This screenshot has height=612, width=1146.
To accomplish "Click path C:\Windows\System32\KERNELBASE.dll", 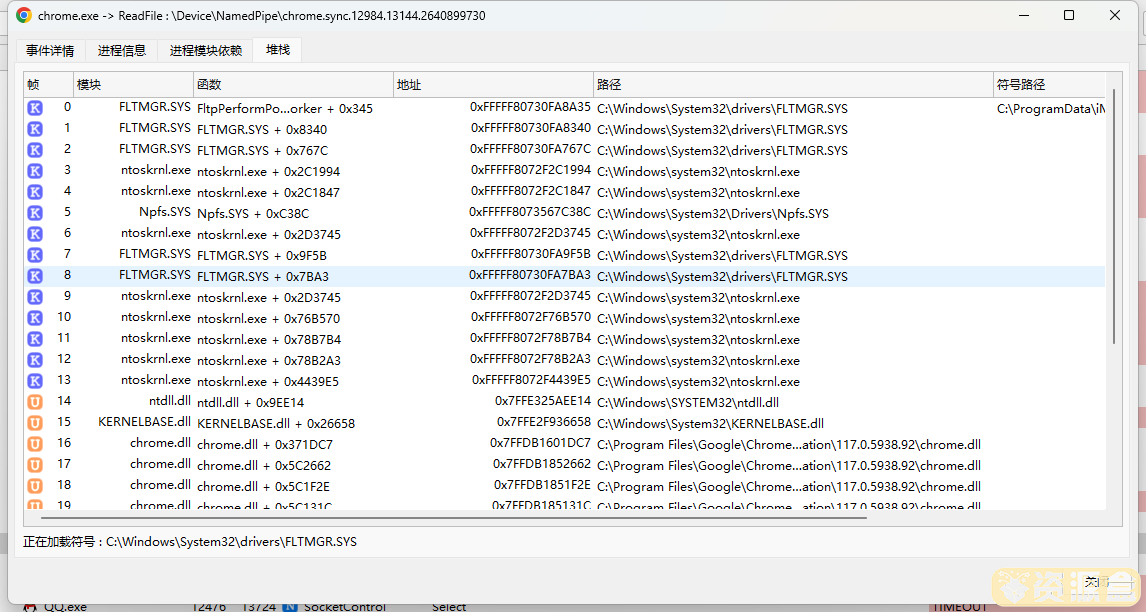I will coord(710,423).
